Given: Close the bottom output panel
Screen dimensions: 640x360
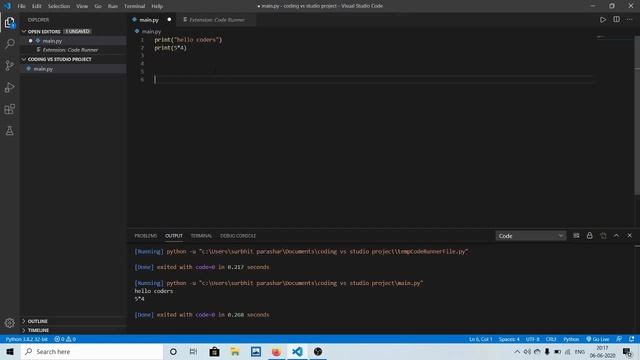Looking at the screenshot, I should 629,236.
